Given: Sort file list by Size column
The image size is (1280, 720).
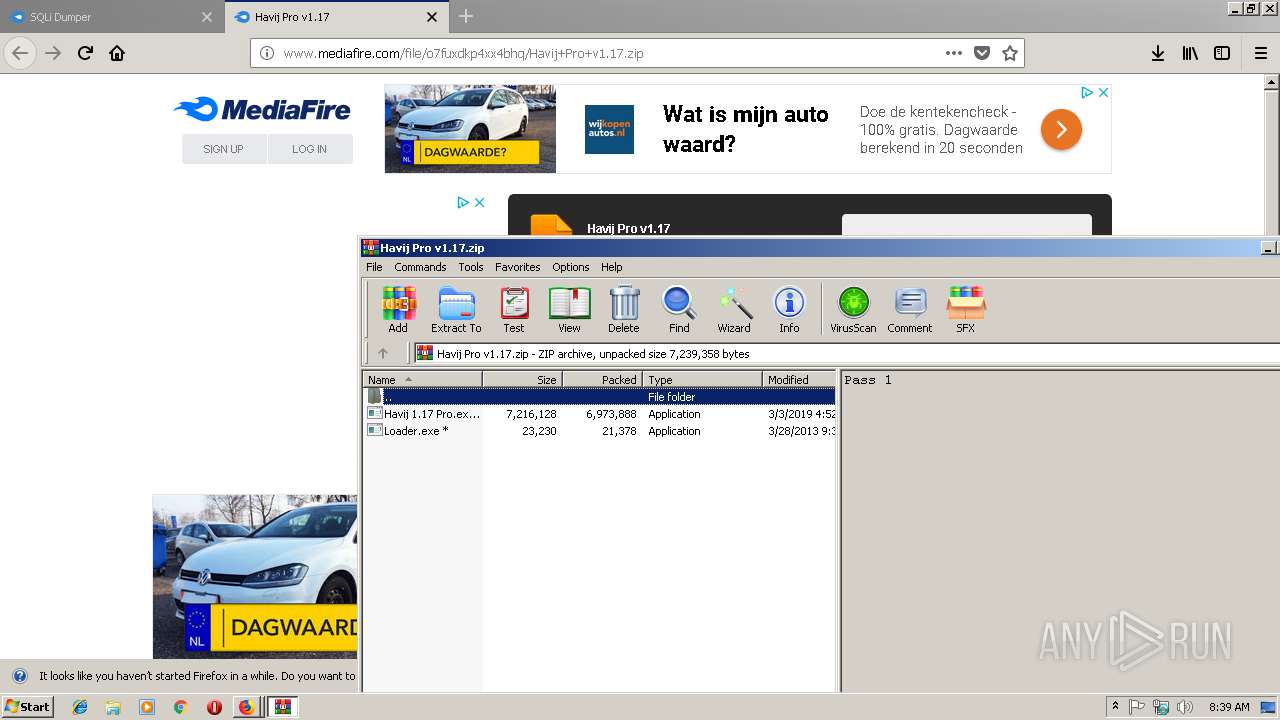Looking at the screenshot, I should click(x=522, y=380).
